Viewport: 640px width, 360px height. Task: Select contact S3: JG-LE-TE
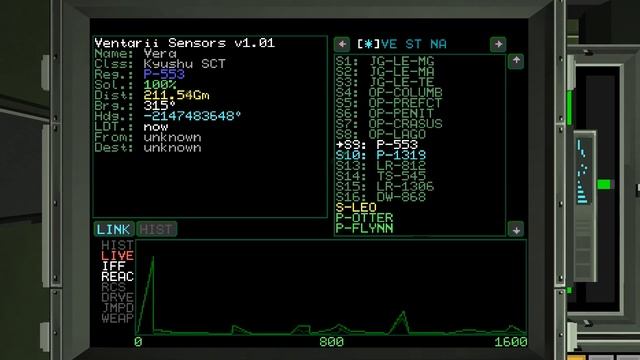click(x=385, y=82)
